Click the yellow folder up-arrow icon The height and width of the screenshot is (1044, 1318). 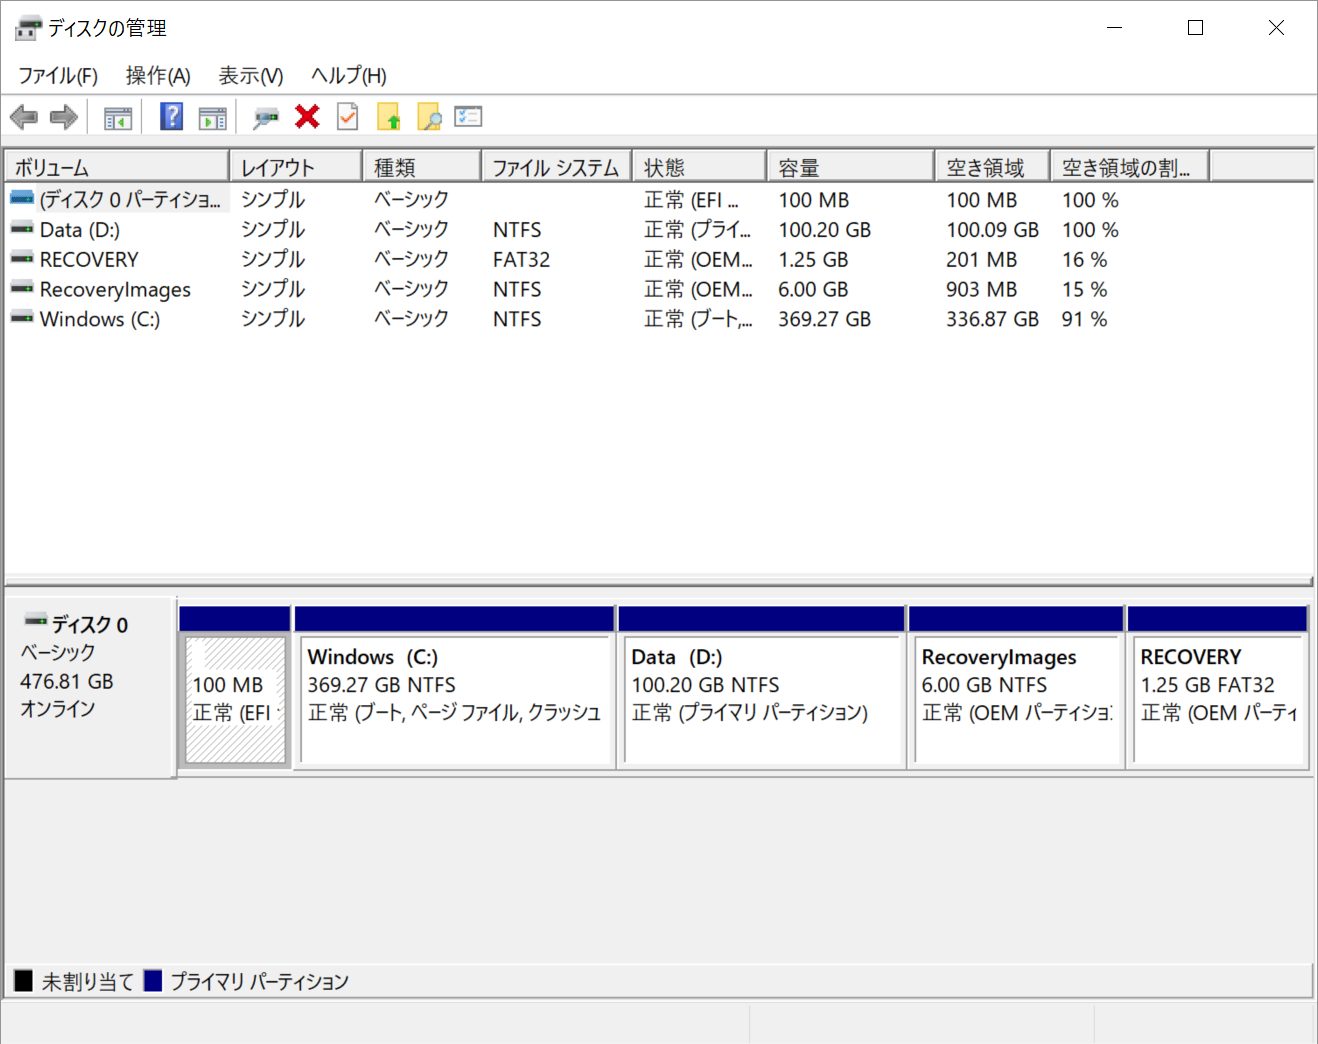click(x=389, y=117)
